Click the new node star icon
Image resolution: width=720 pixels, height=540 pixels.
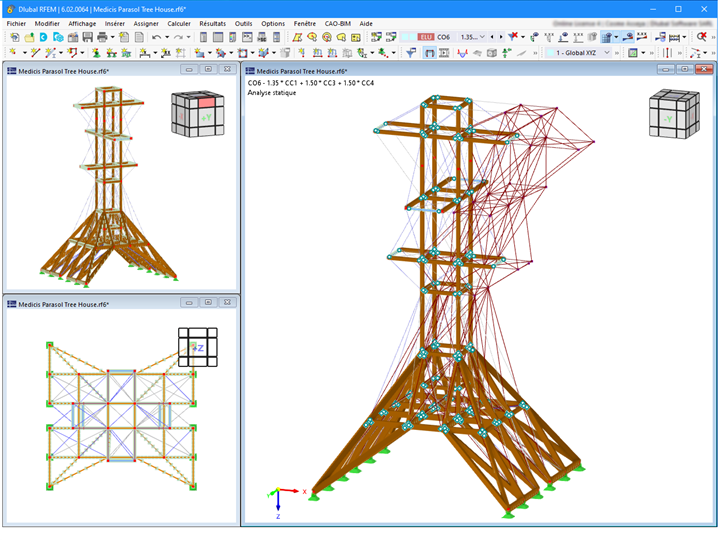click(13, 53)
